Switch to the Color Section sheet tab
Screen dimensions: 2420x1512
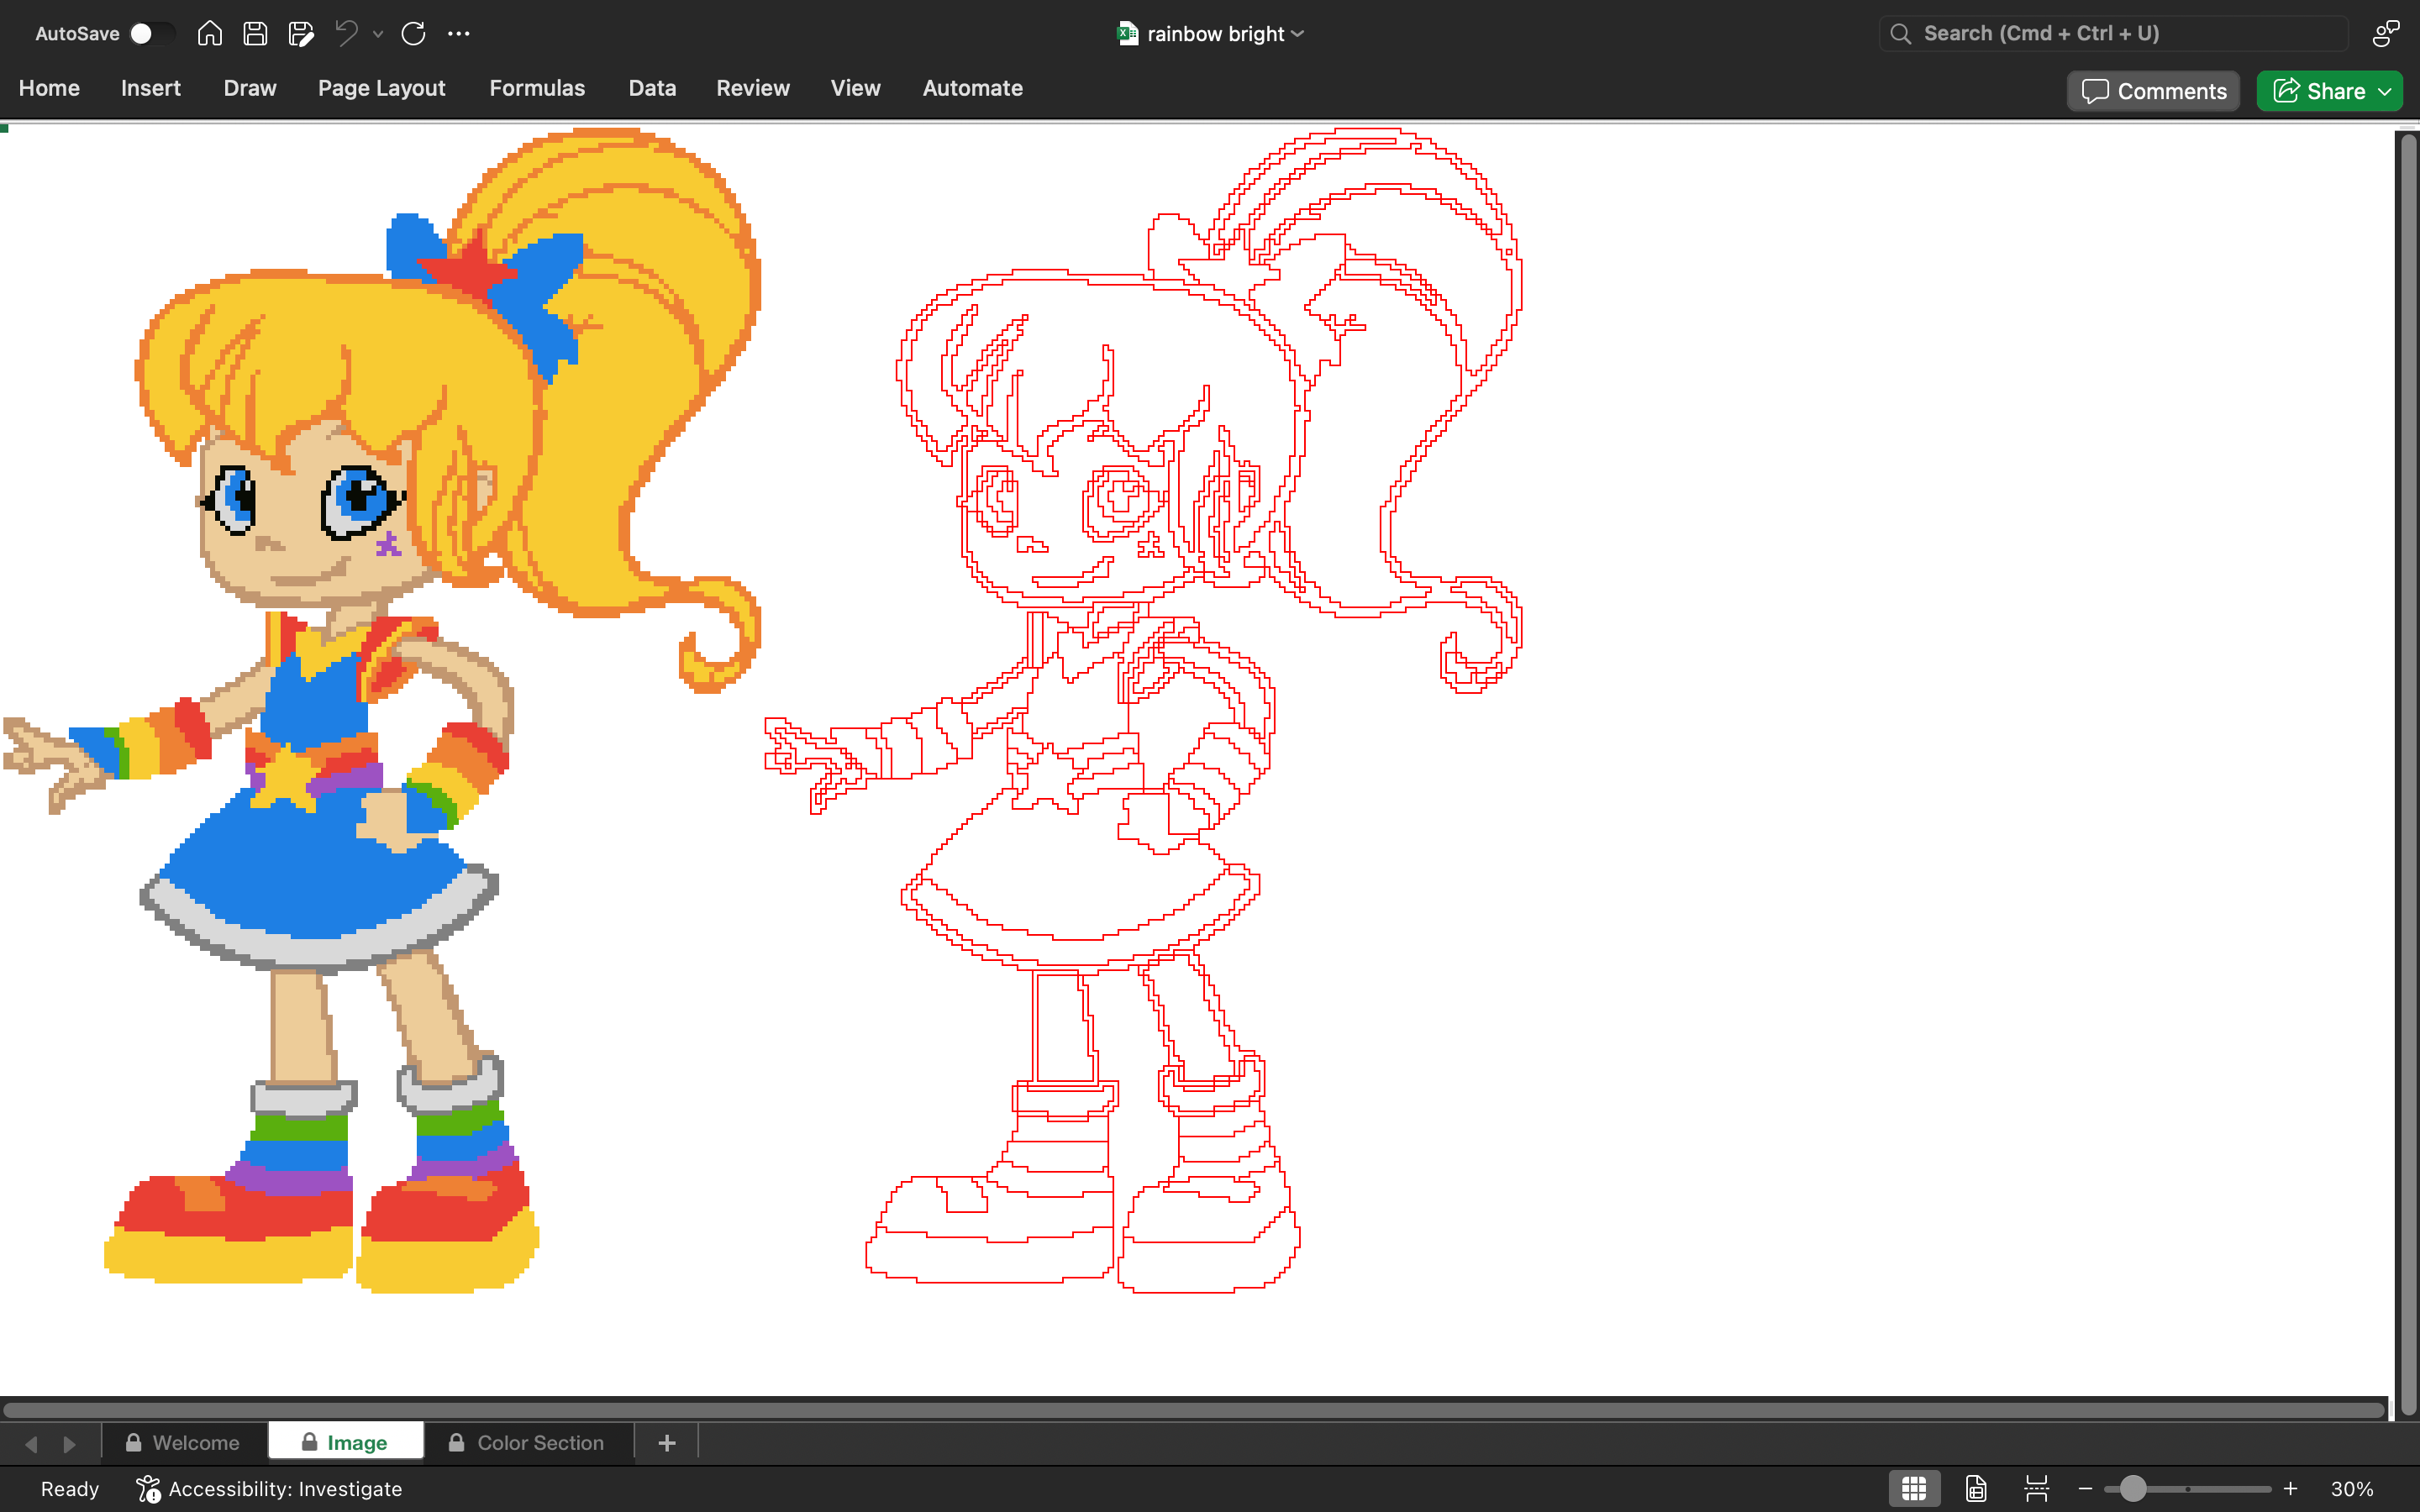click(x=529, y=1443)
